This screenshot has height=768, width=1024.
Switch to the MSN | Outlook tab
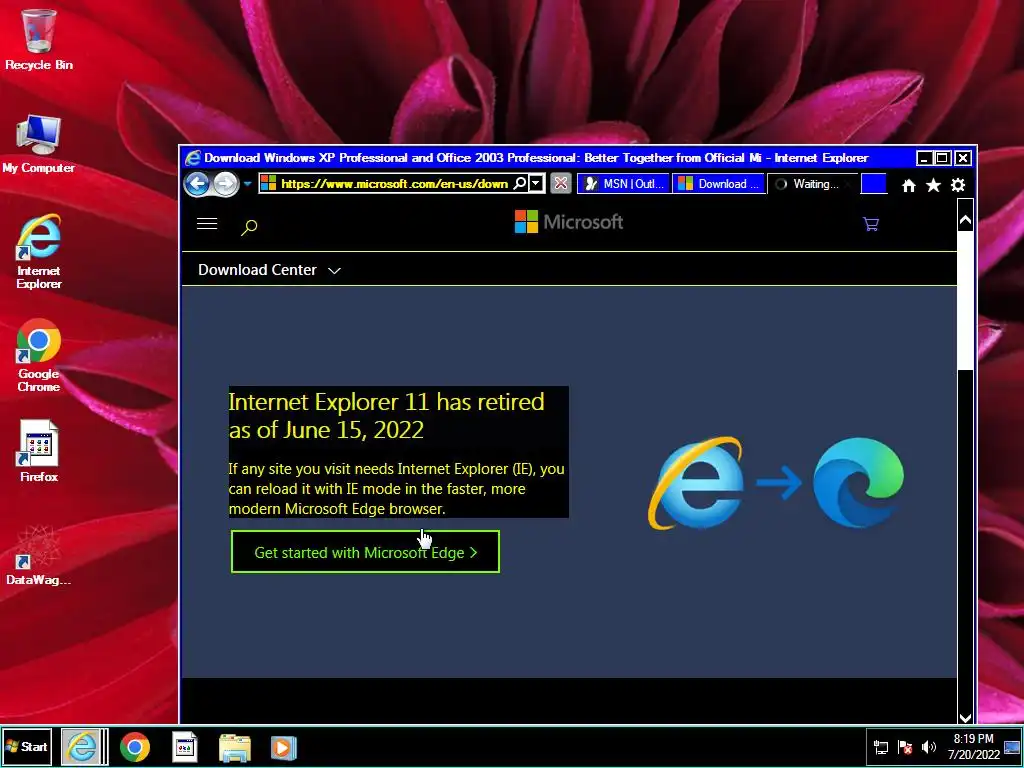[624, 184]
